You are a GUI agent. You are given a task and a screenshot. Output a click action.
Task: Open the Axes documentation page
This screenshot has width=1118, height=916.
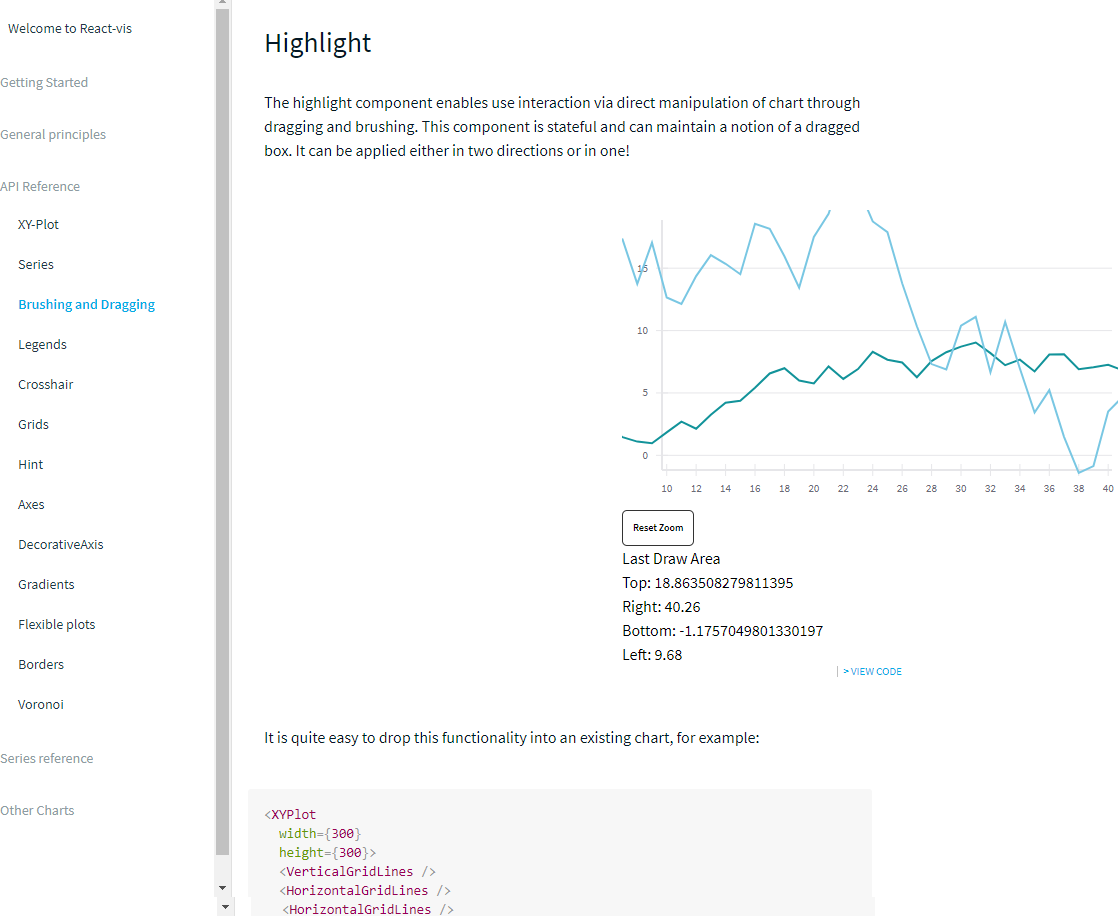tap(31, 504)
